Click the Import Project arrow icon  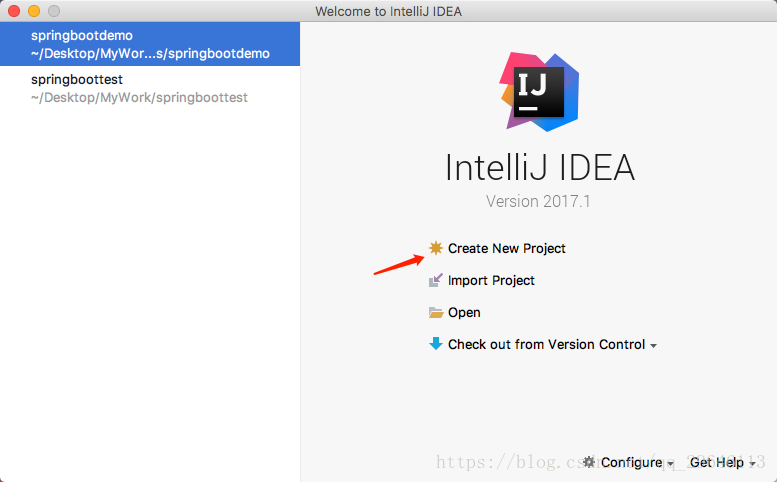point(436,280)
